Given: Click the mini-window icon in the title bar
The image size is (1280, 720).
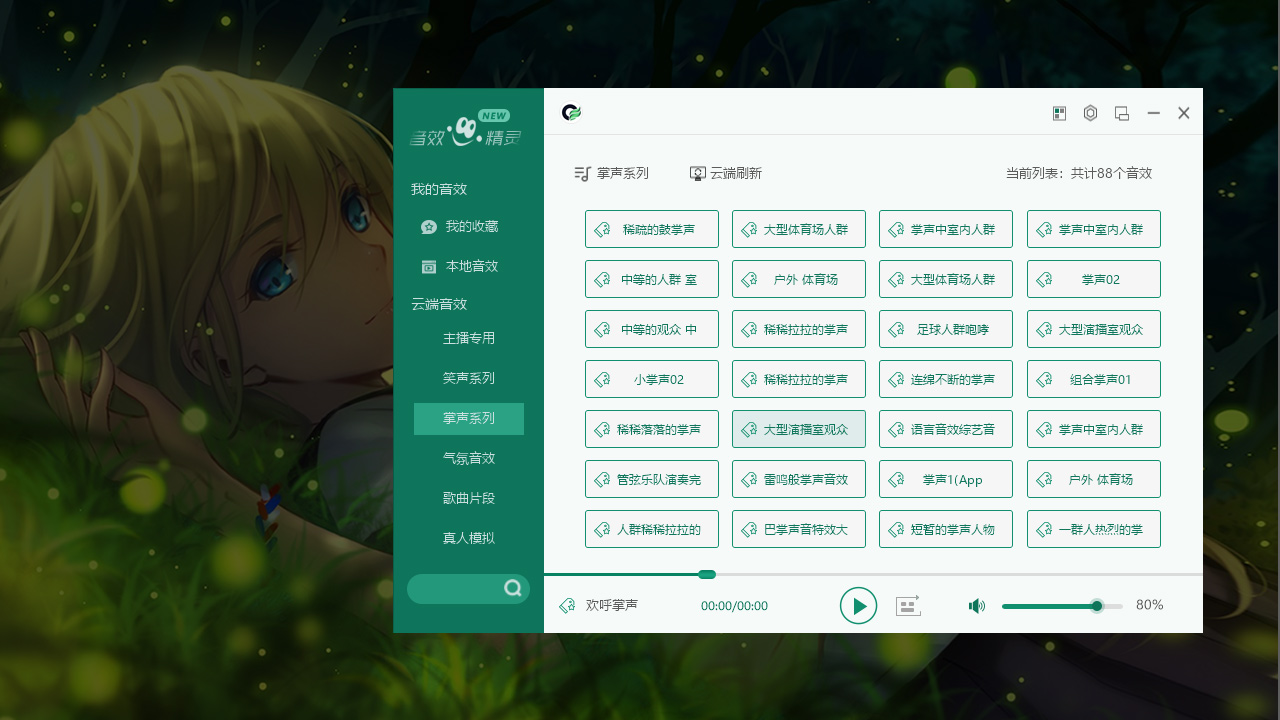Looking at the screenshot, I should 1121,113.
